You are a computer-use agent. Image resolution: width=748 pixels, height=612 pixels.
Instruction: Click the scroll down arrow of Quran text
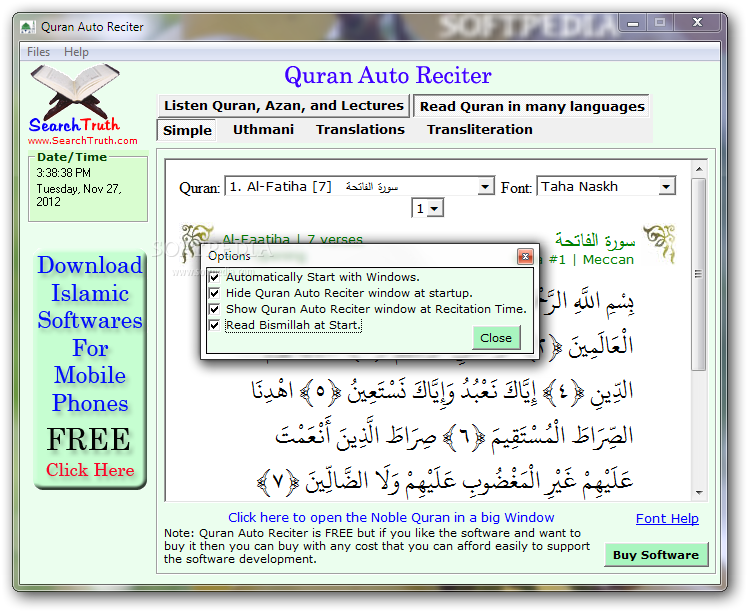pyautogui.click(x=699, y=493)
